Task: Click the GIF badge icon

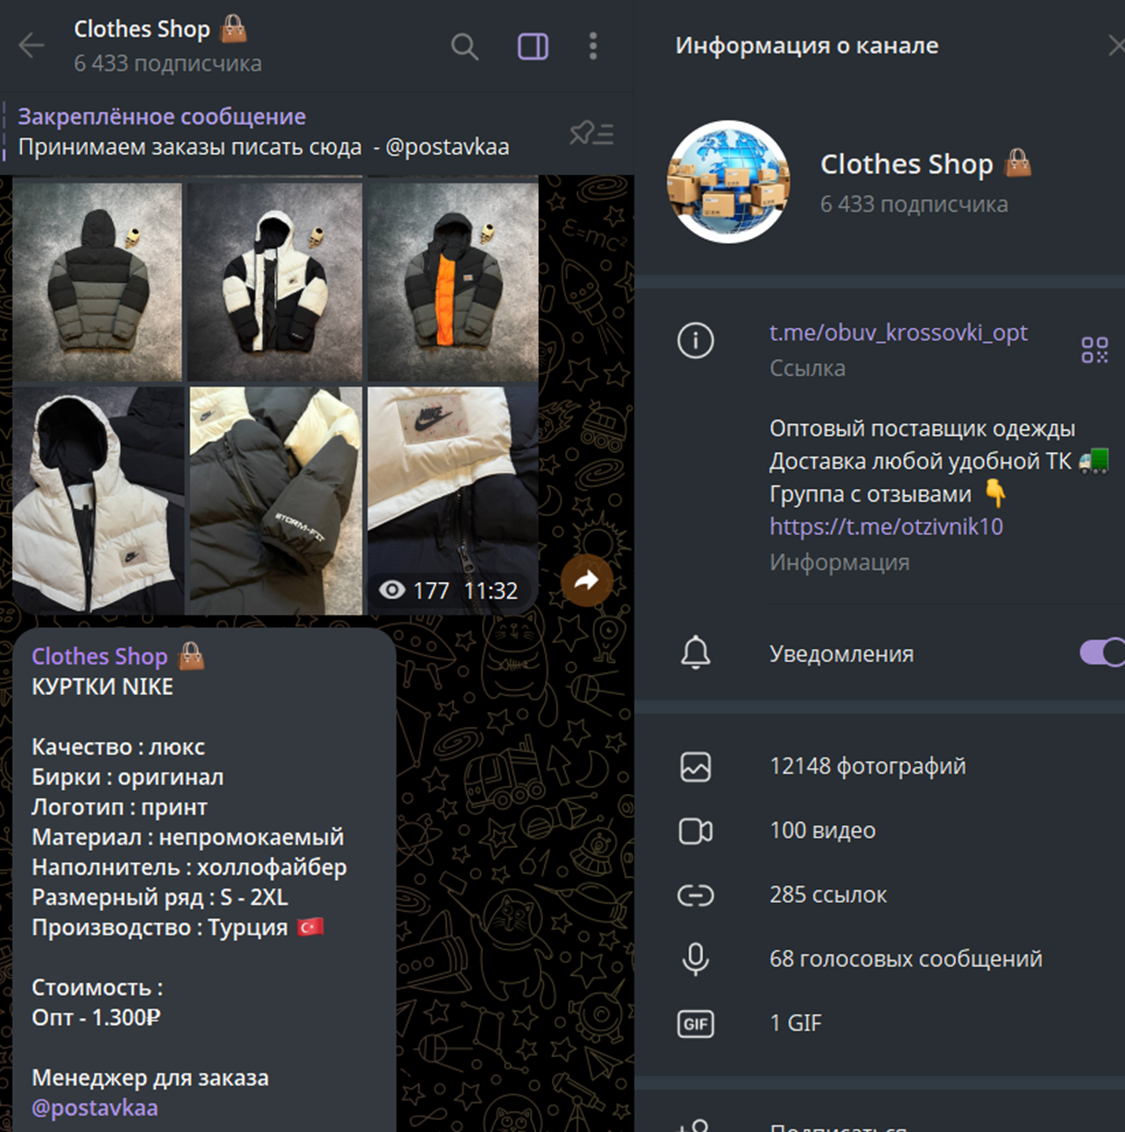Action: coord(695,1024)
